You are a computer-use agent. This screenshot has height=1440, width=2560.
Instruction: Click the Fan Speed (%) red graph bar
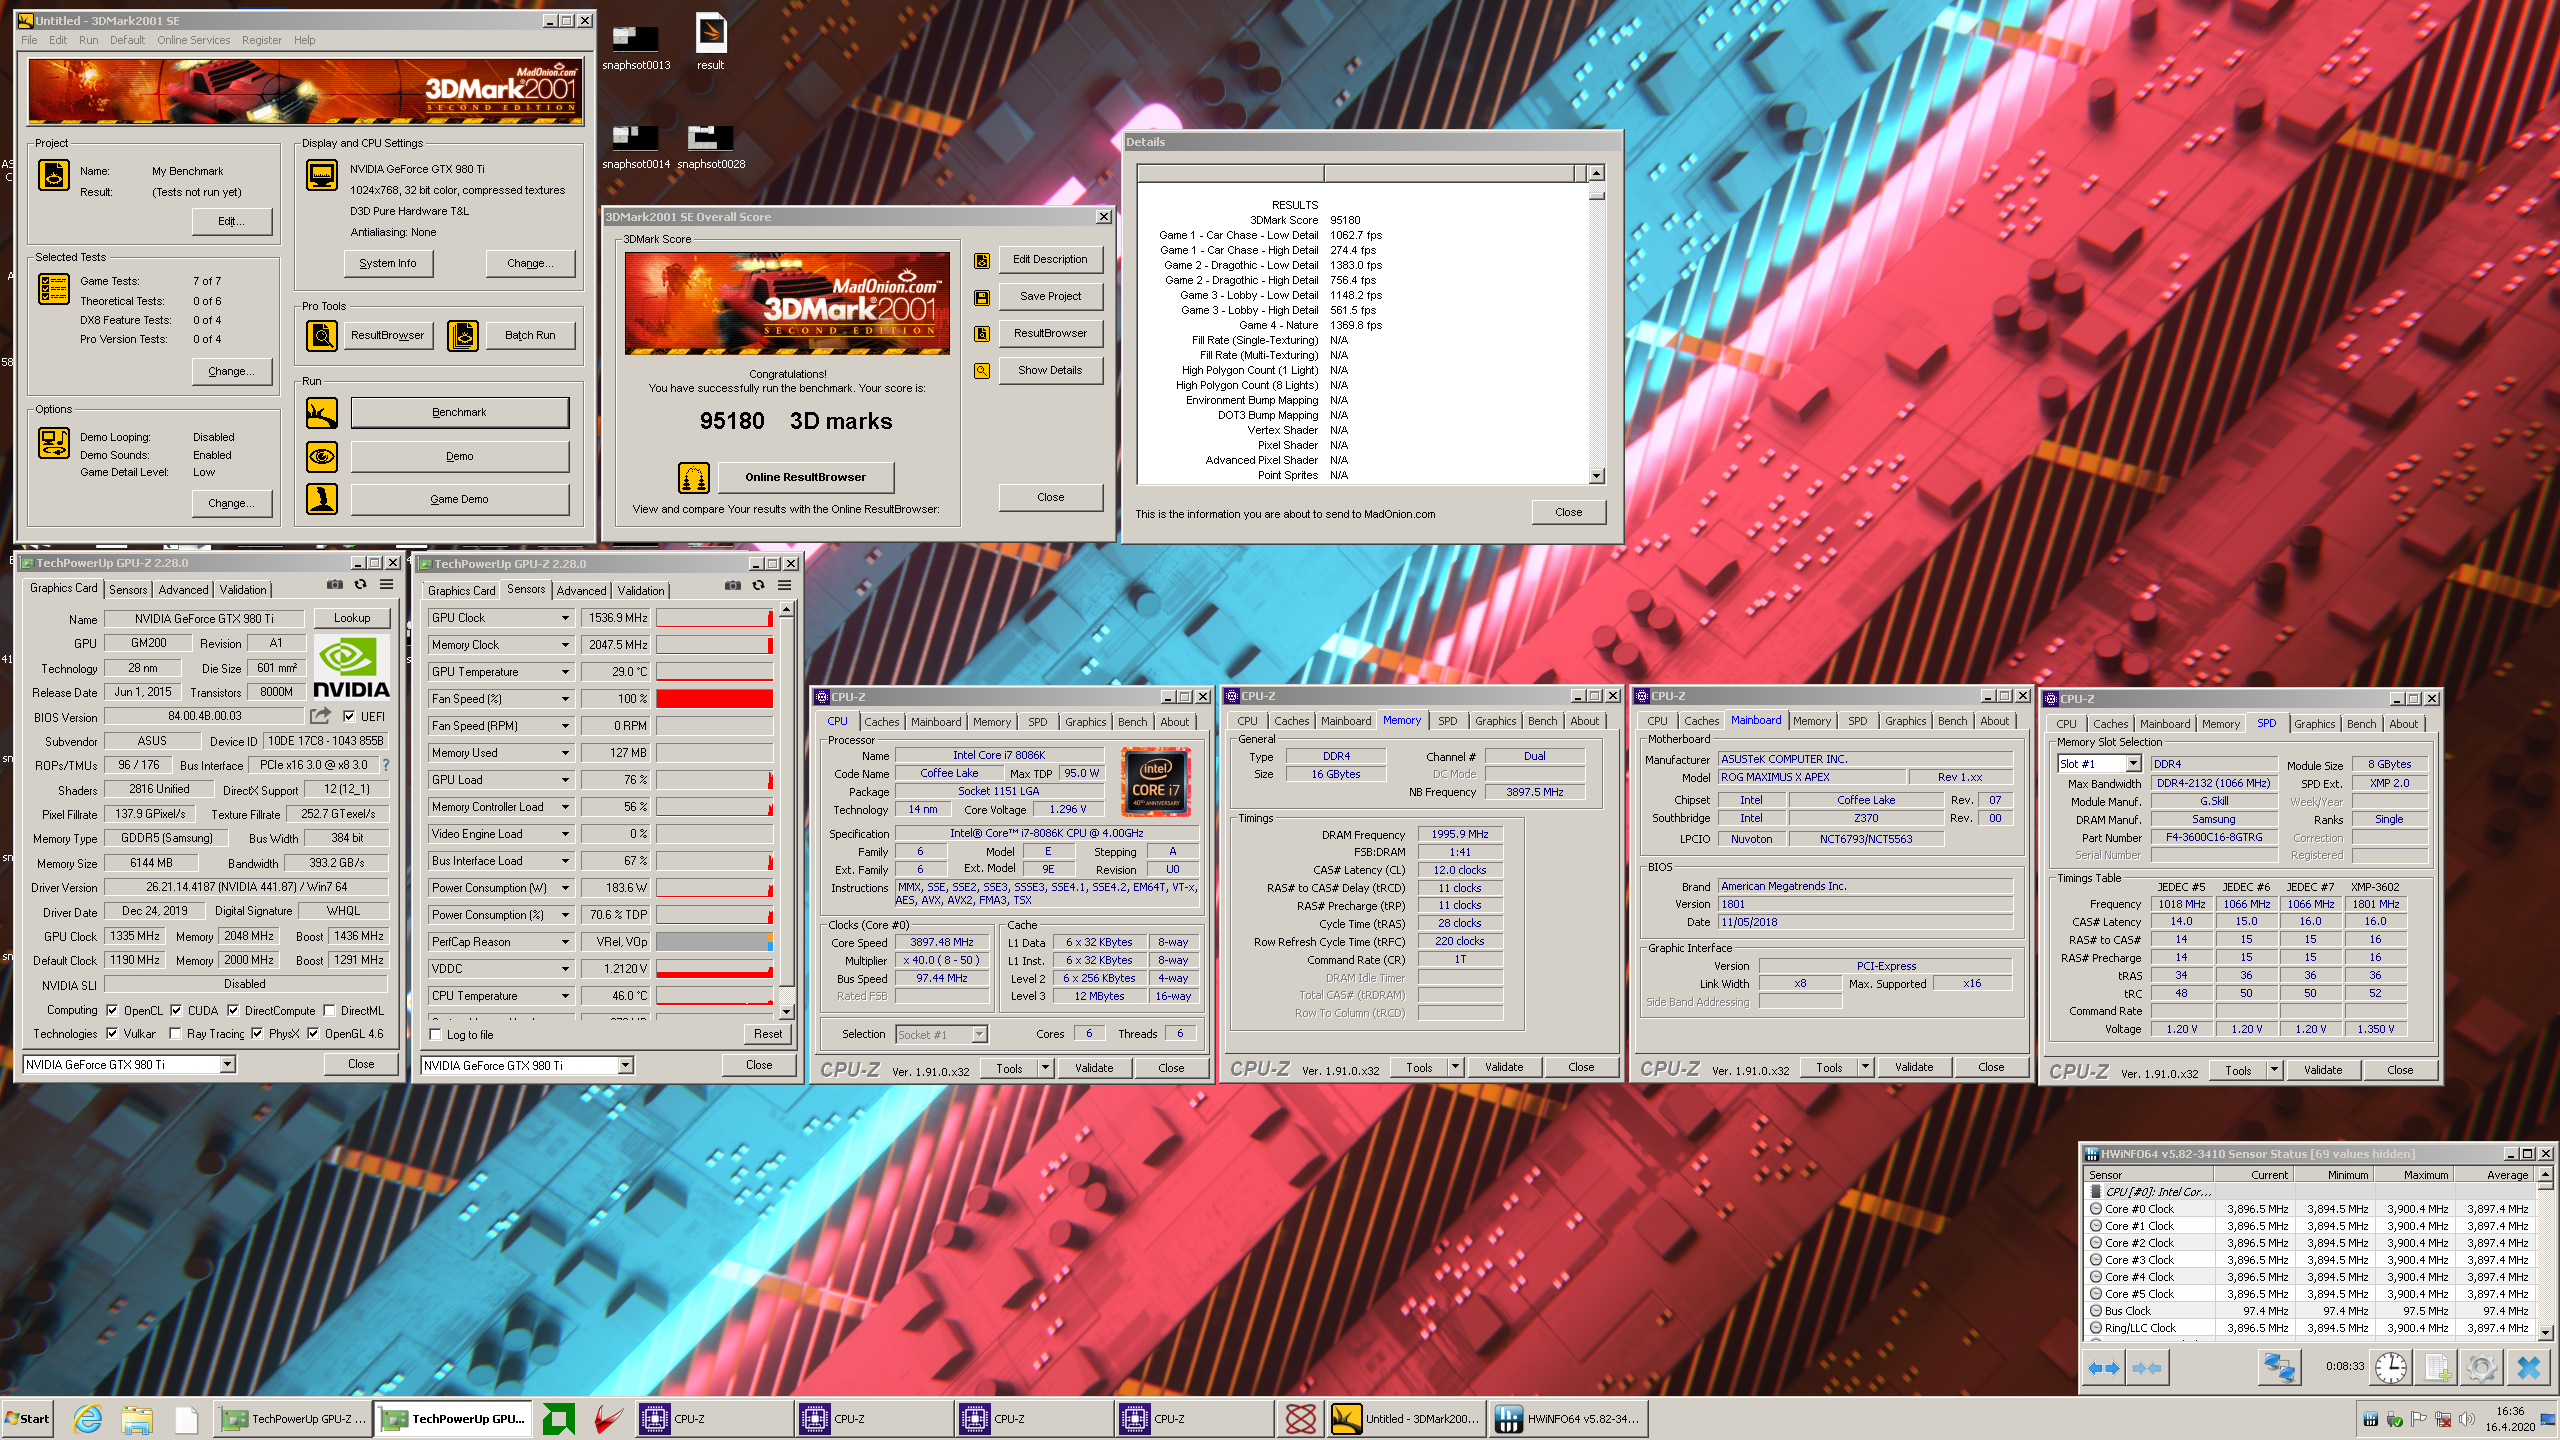714,699
